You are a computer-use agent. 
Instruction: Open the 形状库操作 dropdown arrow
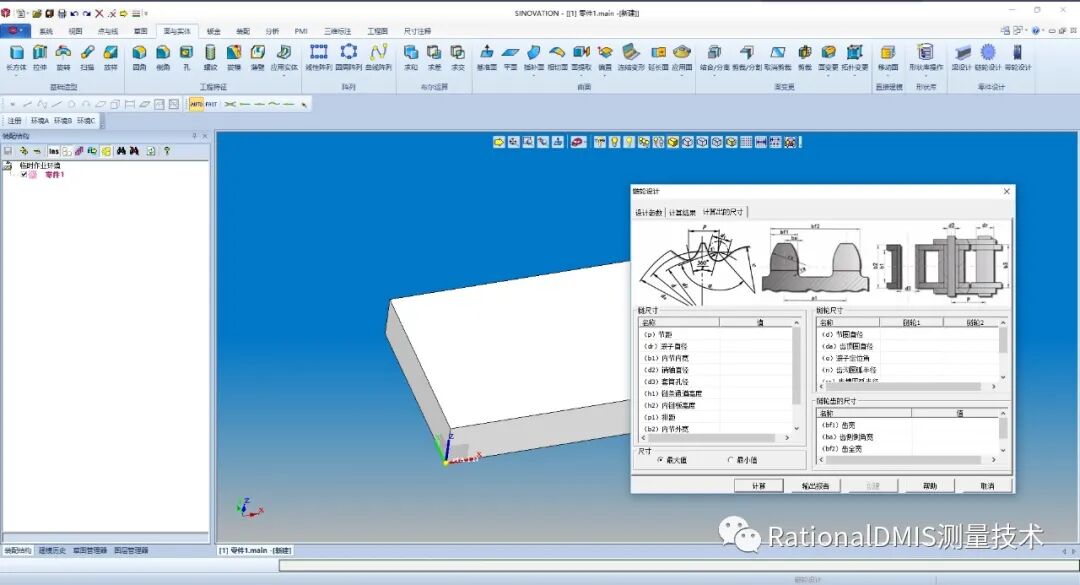coord(926,75)
